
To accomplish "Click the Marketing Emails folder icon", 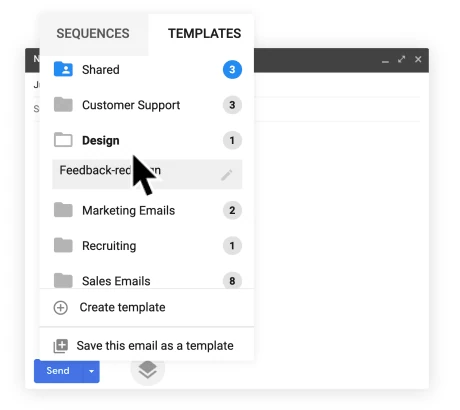I will [x=63, y=210].
